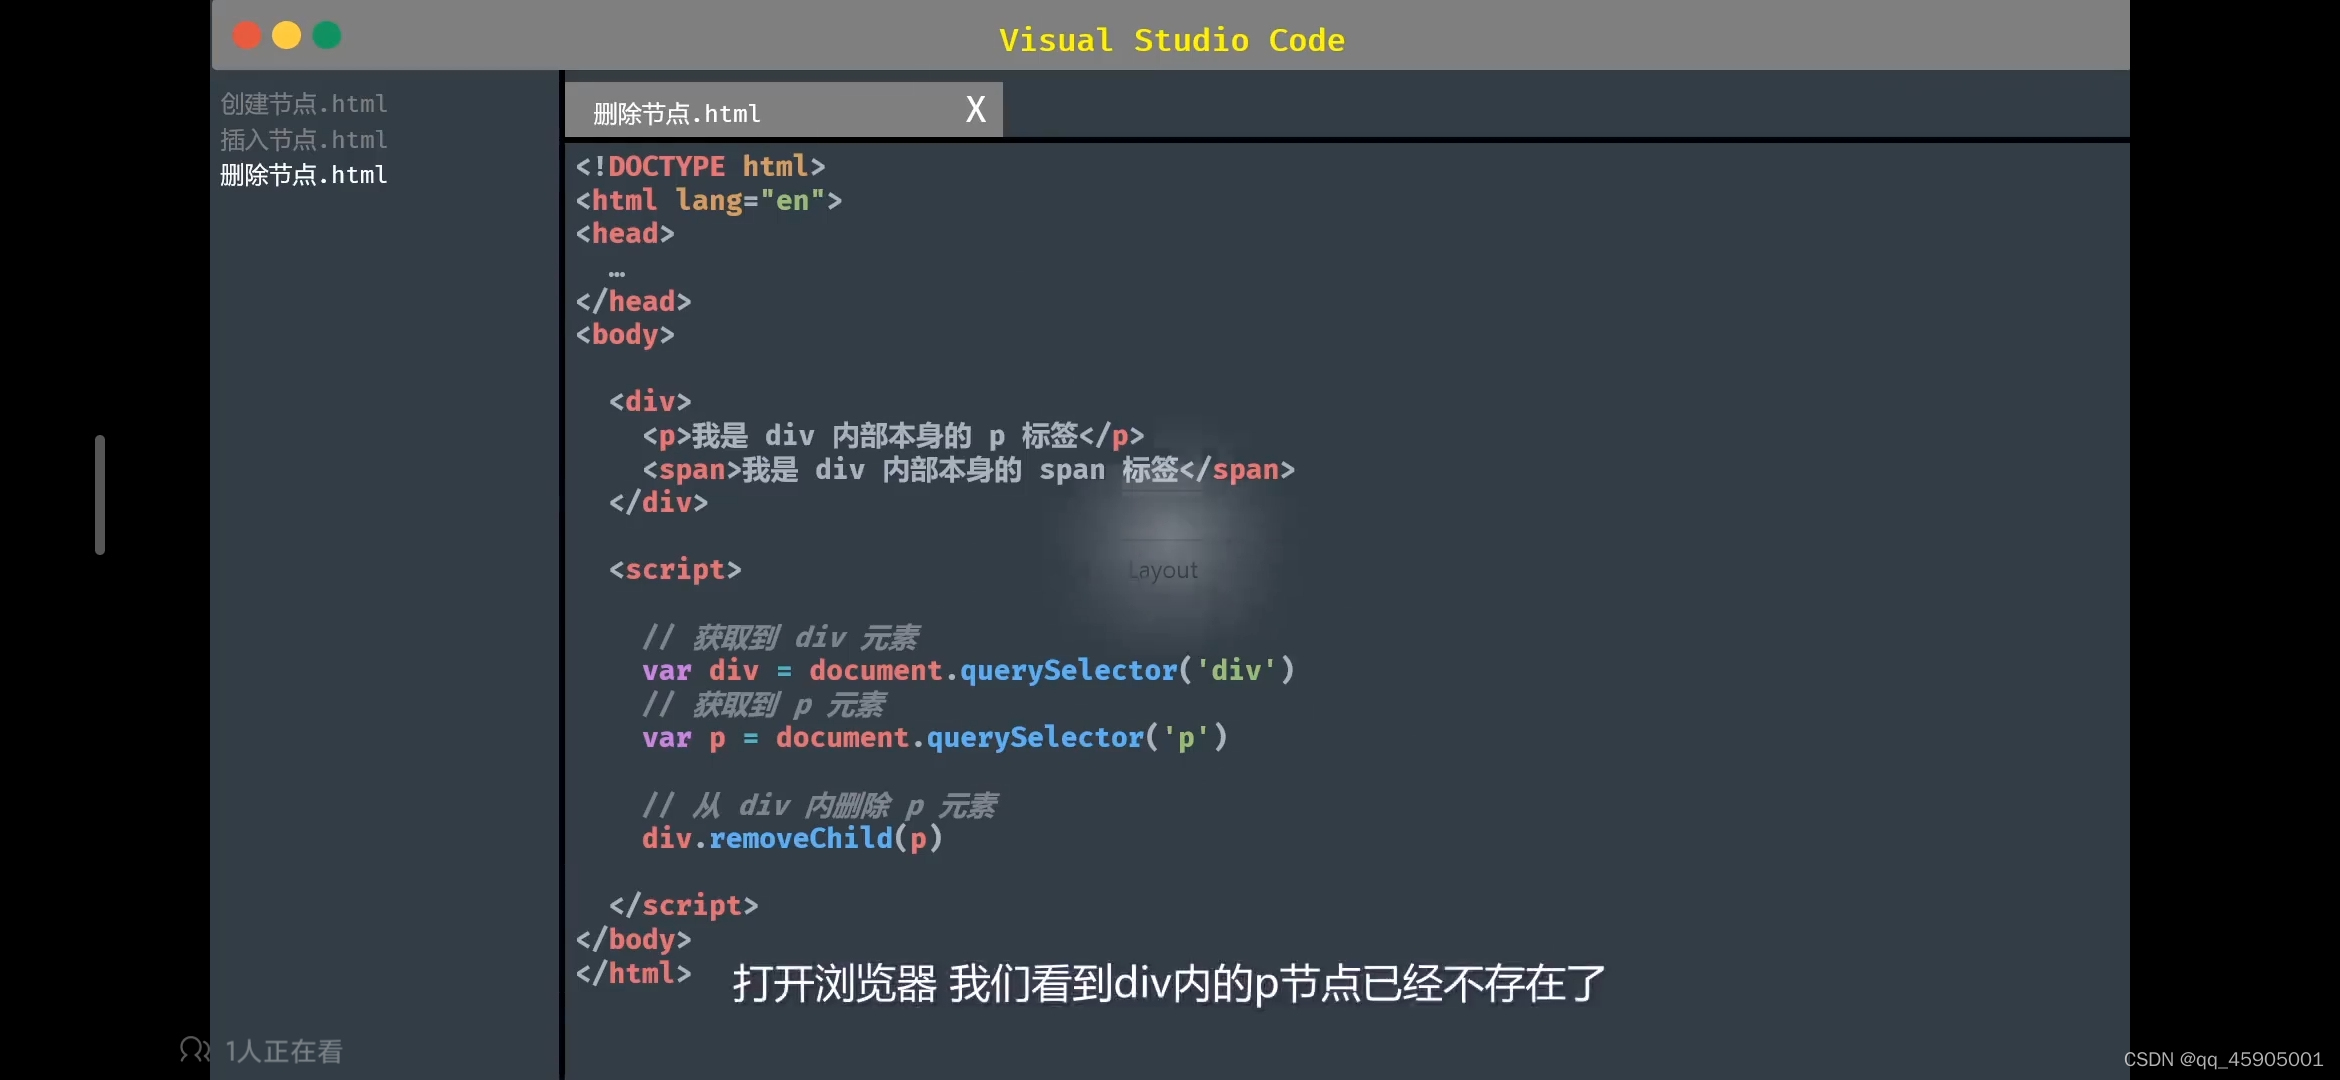
Task: Click the opening script tag line
Action: coord(676,570)
